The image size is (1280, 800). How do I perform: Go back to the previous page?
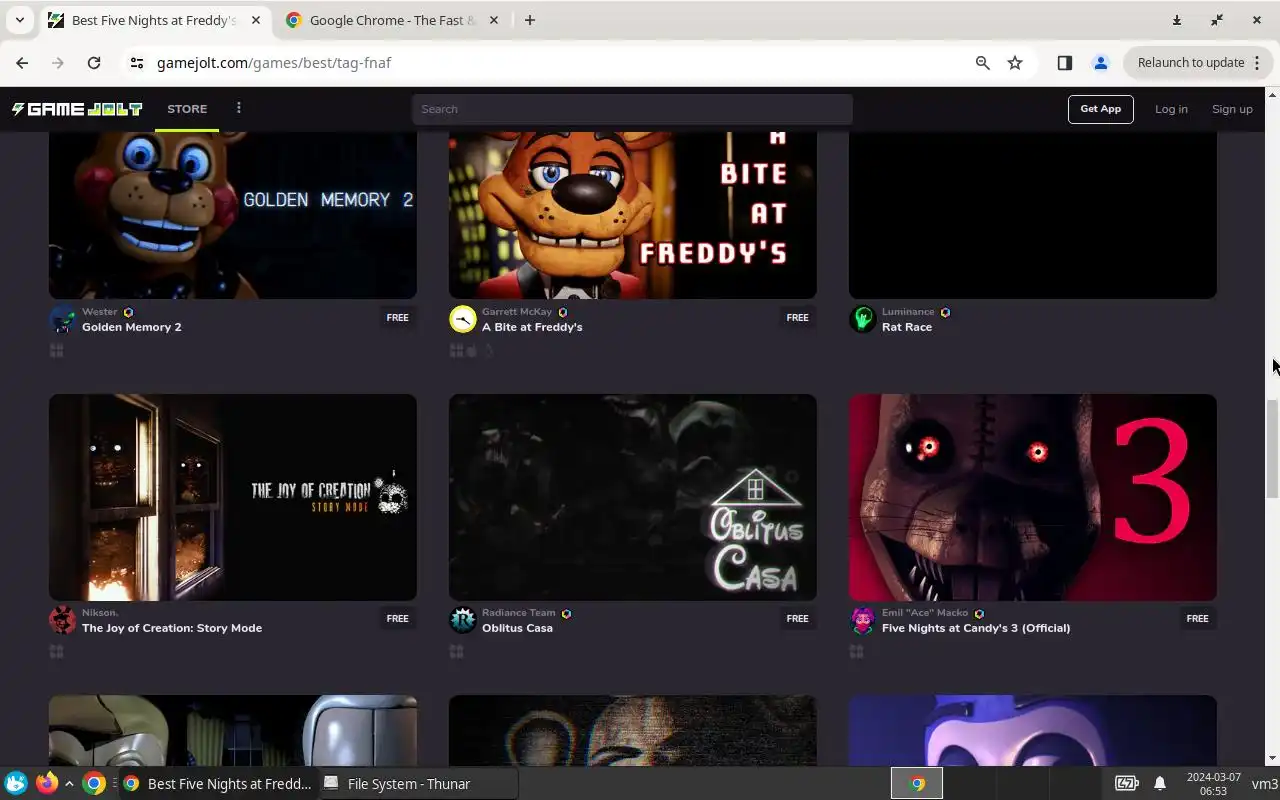22,62
